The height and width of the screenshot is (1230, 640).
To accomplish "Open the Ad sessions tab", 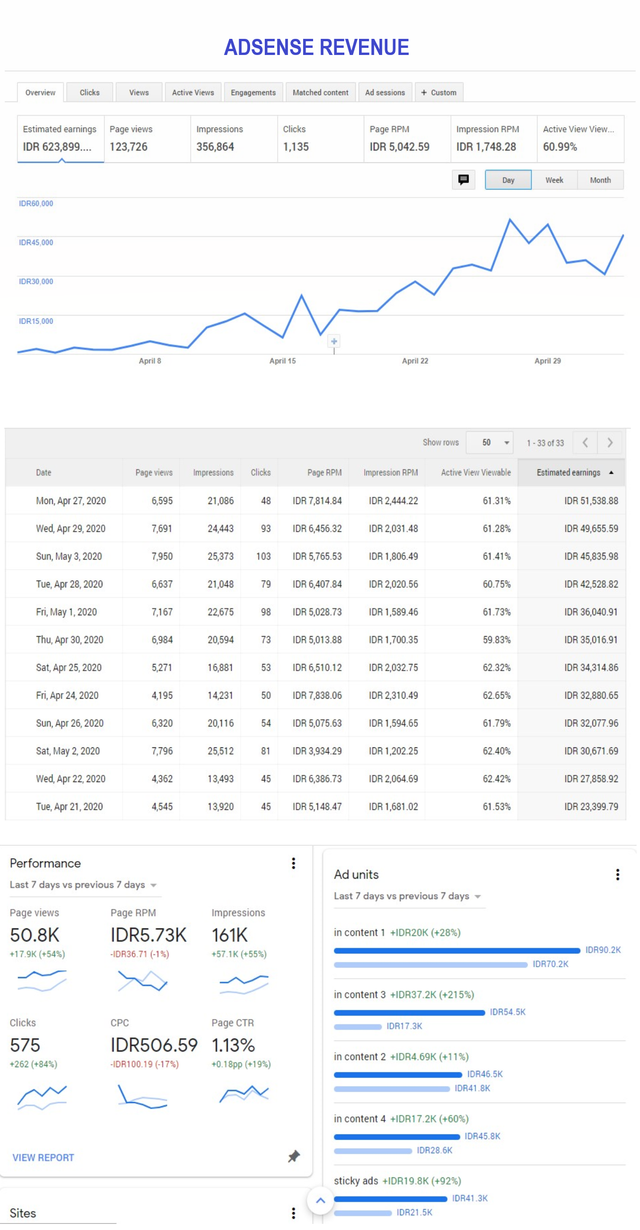I will click(385, 92).
